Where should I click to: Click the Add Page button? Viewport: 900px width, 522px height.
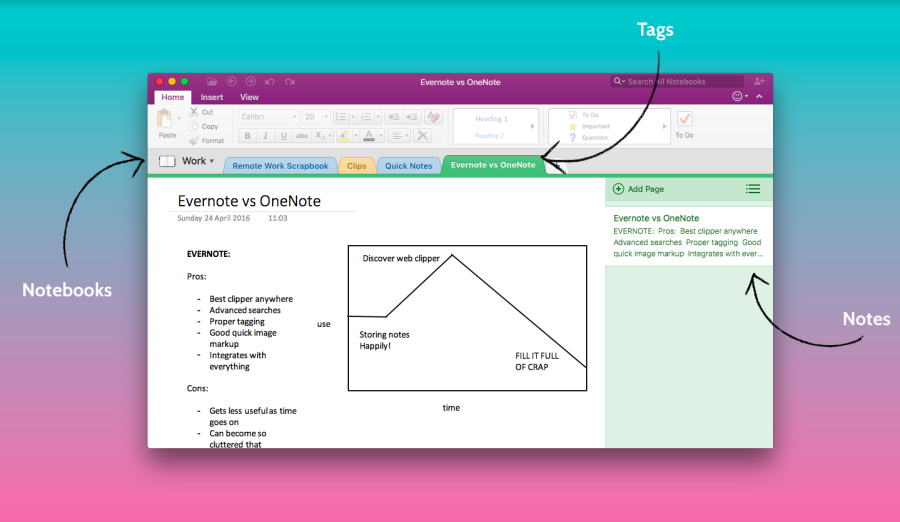point(638,189)
